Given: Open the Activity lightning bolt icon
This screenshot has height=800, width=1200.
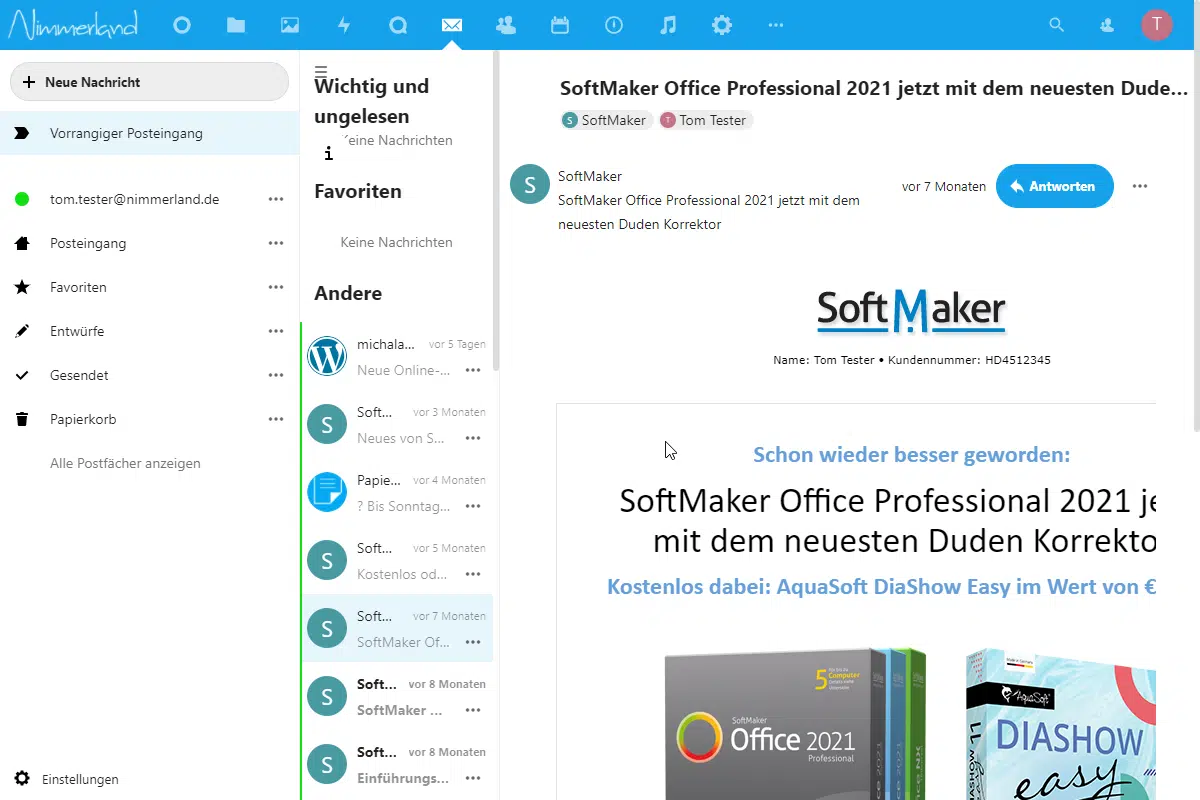Looking at the screenshot, I should click(x=344, y=25).
